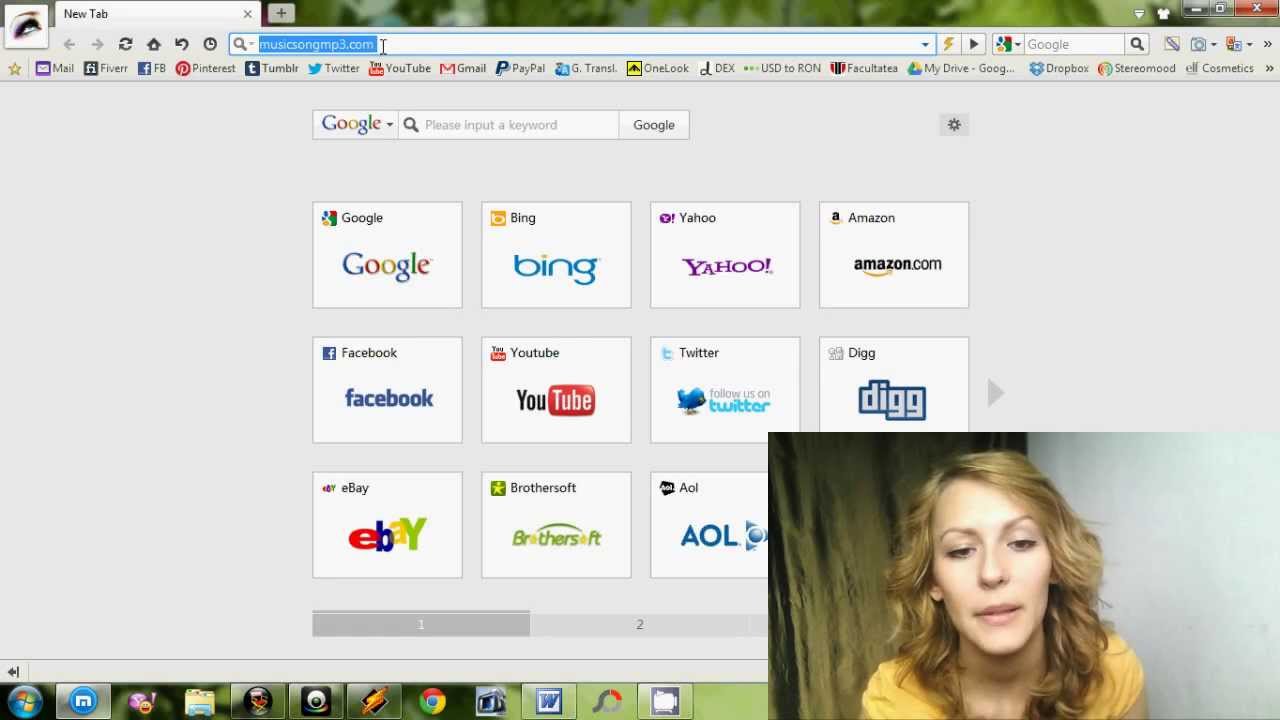Click the search magnifier in toolbar search
This screenshot has height=720, width=1280.
click(1137, 44)
